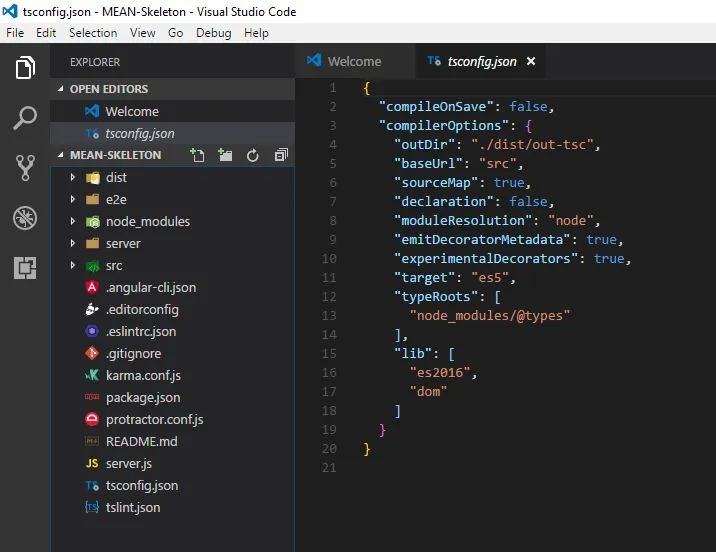Open the Go menu
716x552 pixels.
tap(176, 33)
